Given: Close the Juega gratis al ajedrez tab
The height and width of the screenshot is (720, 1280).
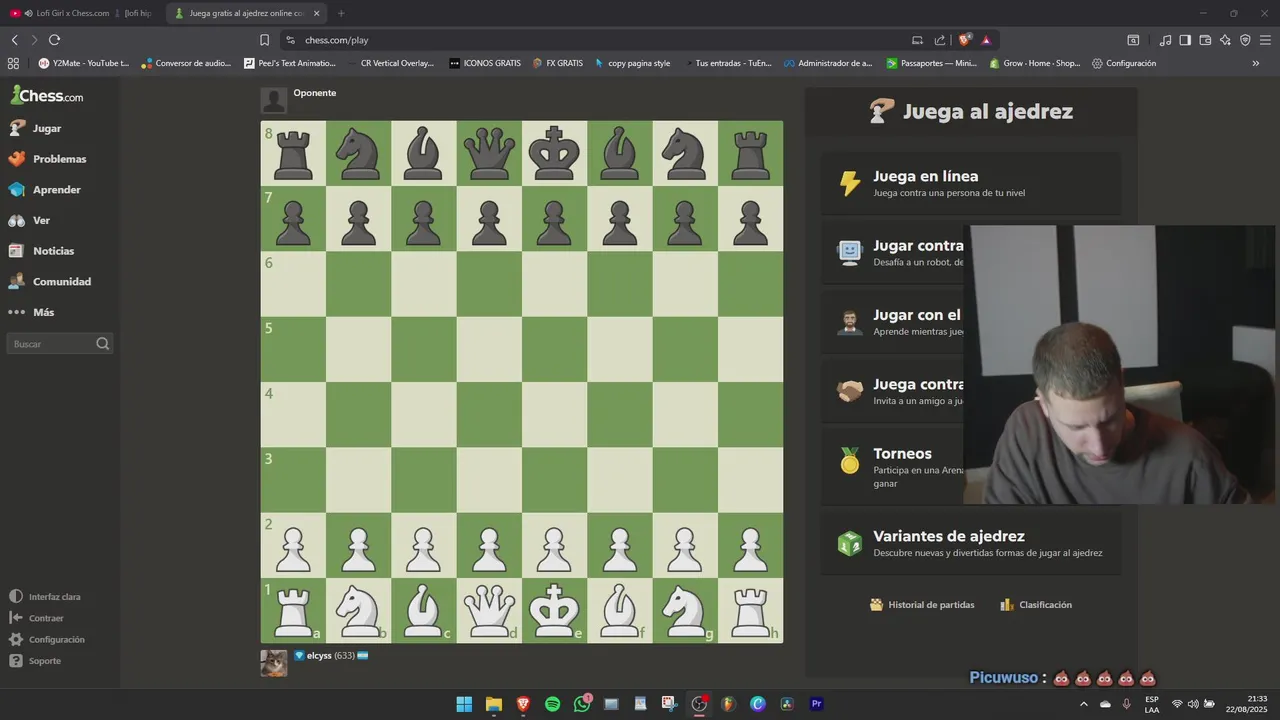Looking at the screenshot, I should coord(317,13).
